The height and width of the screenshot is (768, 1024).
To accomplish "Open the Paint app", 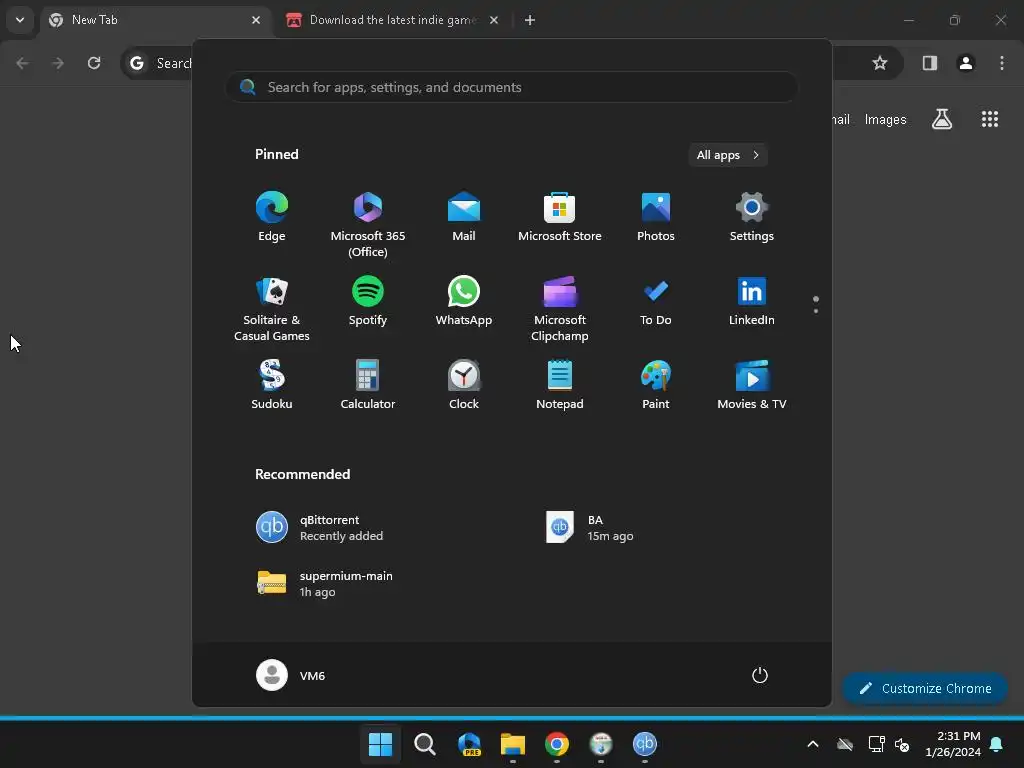I will point(656,385).
